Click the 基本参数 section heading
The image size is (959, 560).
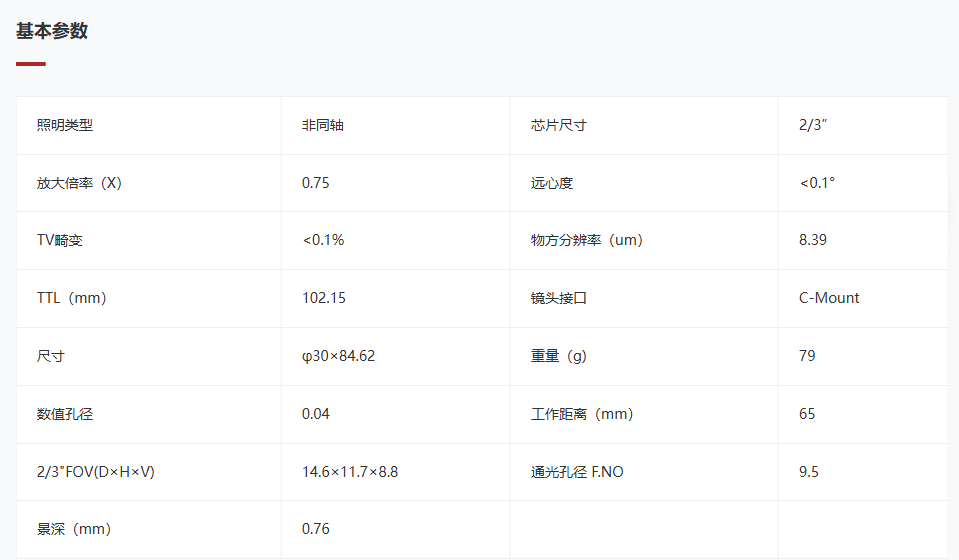[x=52, y=31]
